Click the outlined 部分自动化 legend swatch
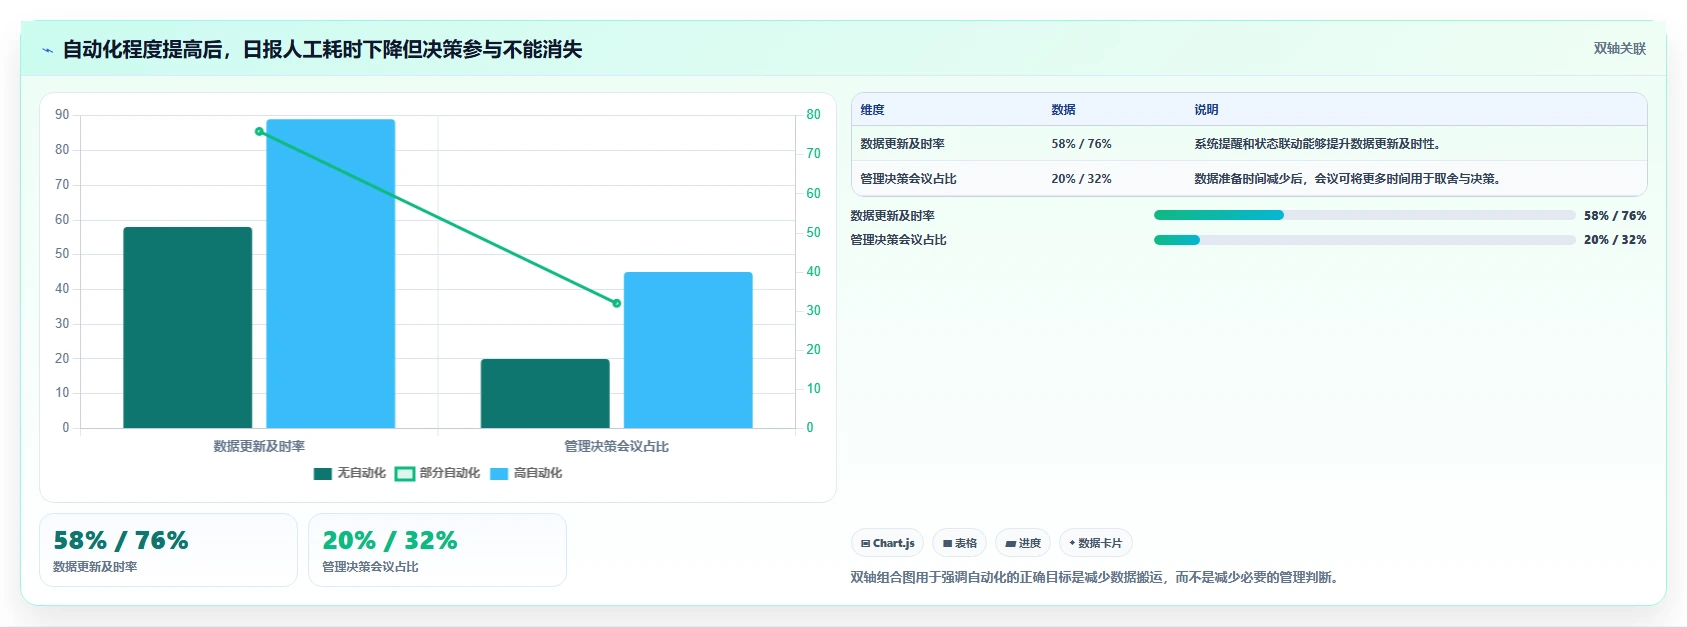 tap(404, 474)
